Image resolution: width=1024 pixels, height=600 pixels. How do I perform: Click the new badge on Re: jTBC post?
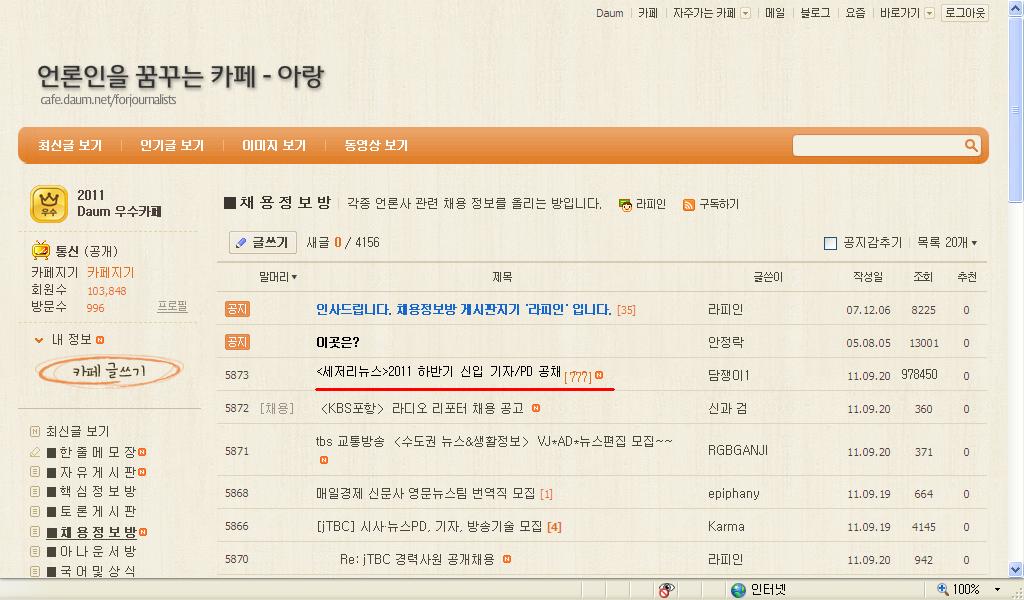coord(507,559)
